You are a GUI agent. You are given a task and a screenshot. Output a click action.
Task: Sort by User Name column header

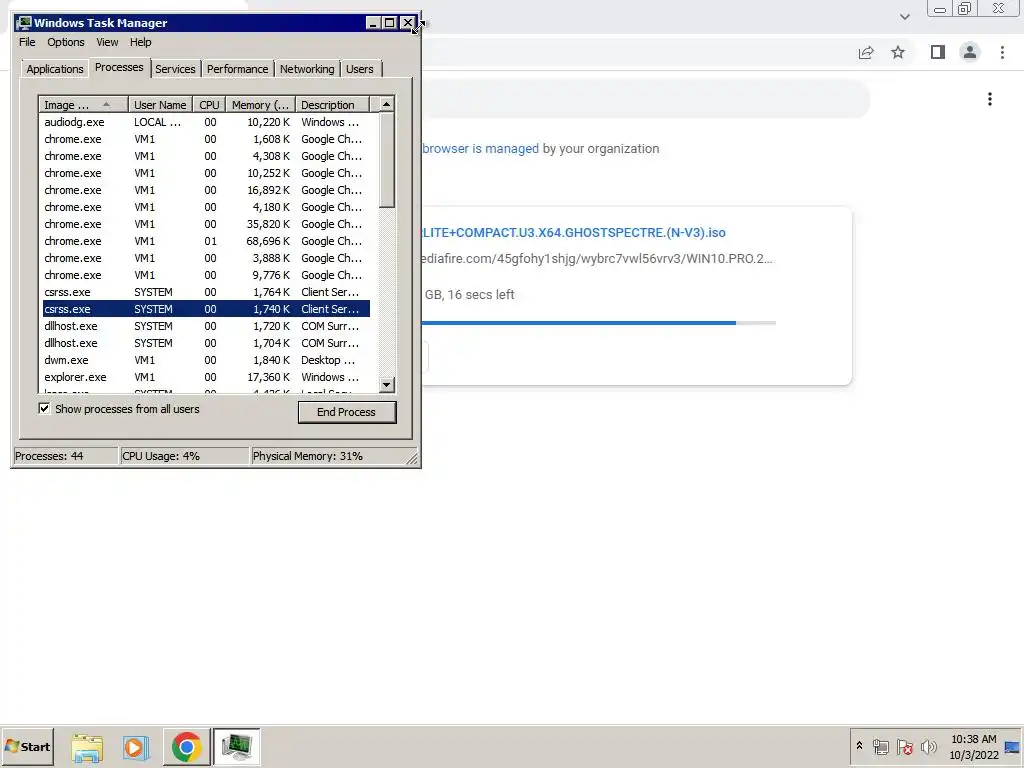tap(160, 104)
